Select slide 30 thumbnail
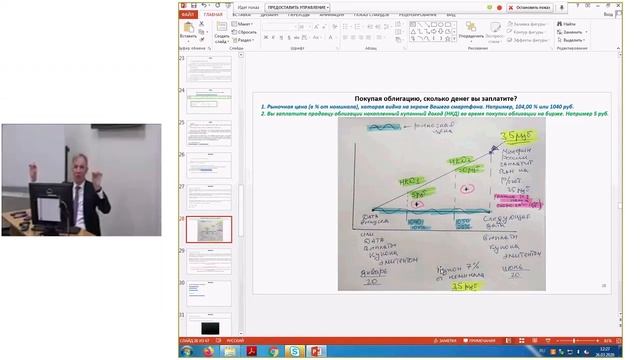 (209, 293)
